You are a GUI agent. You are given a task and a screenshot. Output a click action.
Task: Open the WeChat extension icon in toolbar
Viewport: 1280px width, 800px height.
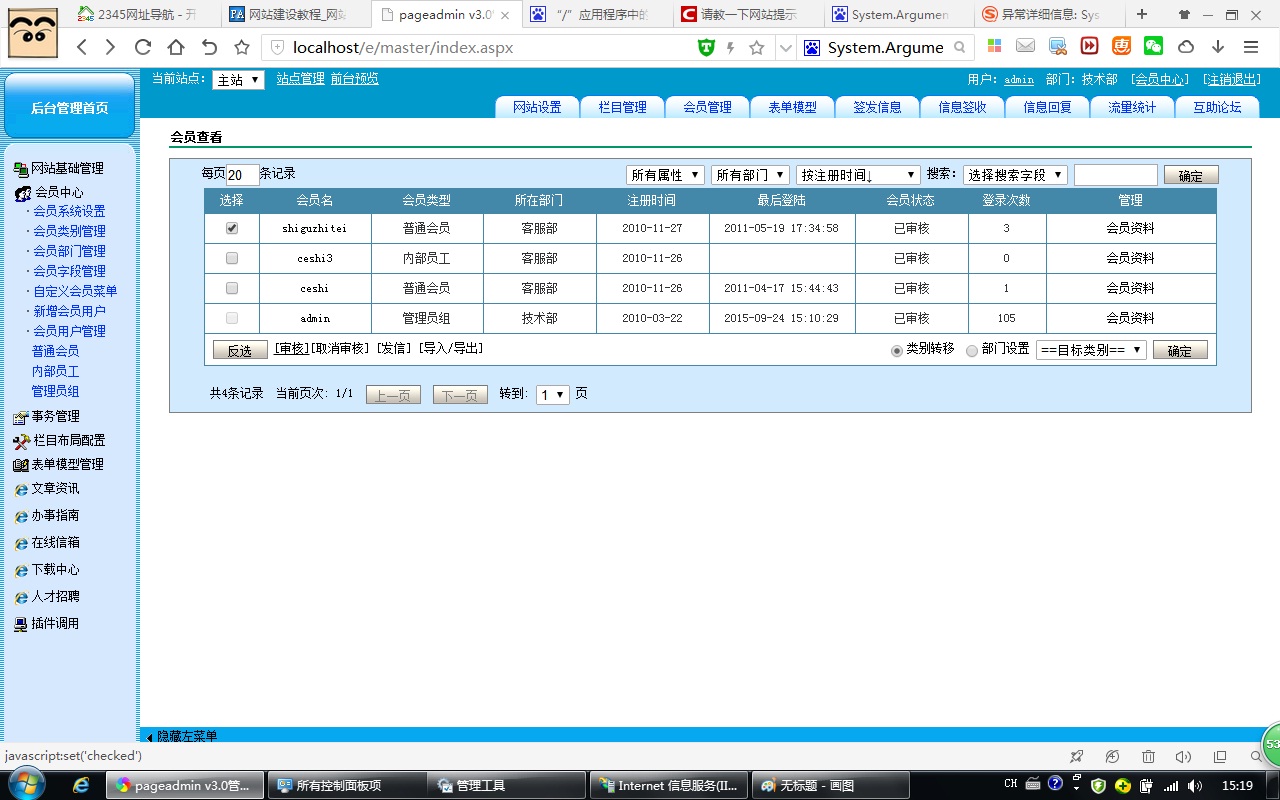1153,46
